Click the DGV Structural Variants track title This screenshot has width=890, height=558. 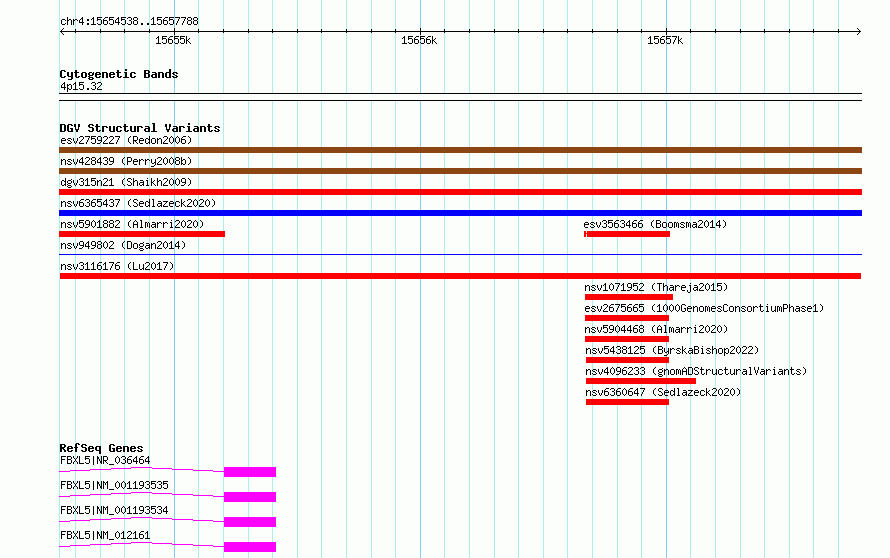(x=140, y=128)
